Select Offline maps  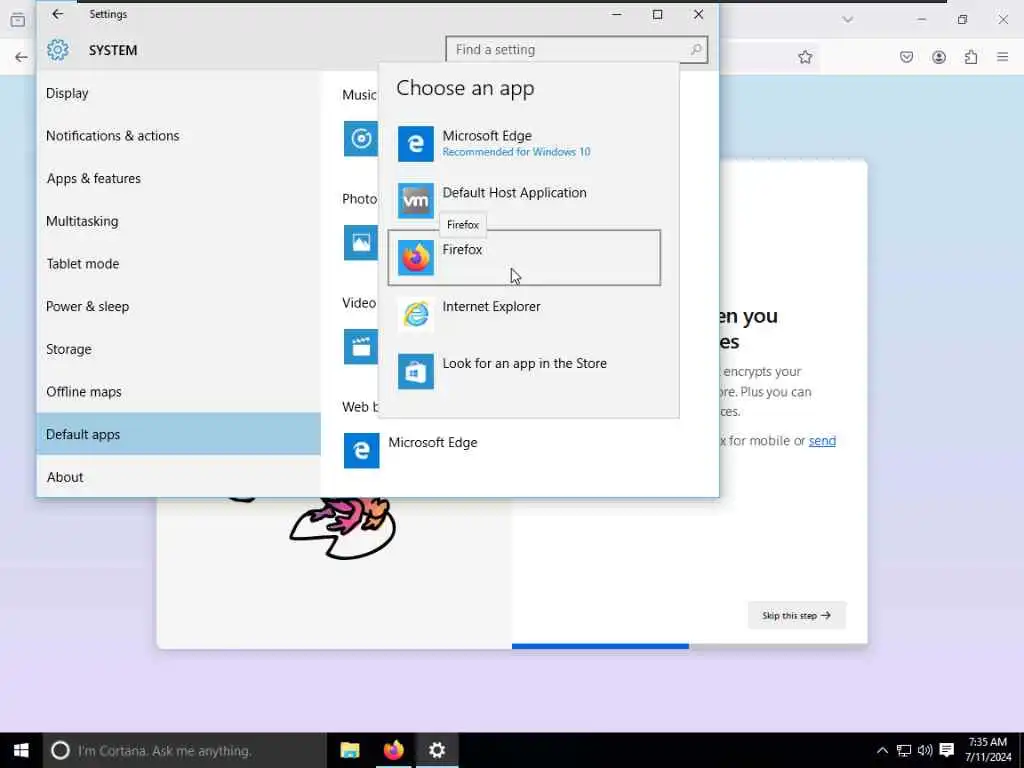(x=178, y=392)
